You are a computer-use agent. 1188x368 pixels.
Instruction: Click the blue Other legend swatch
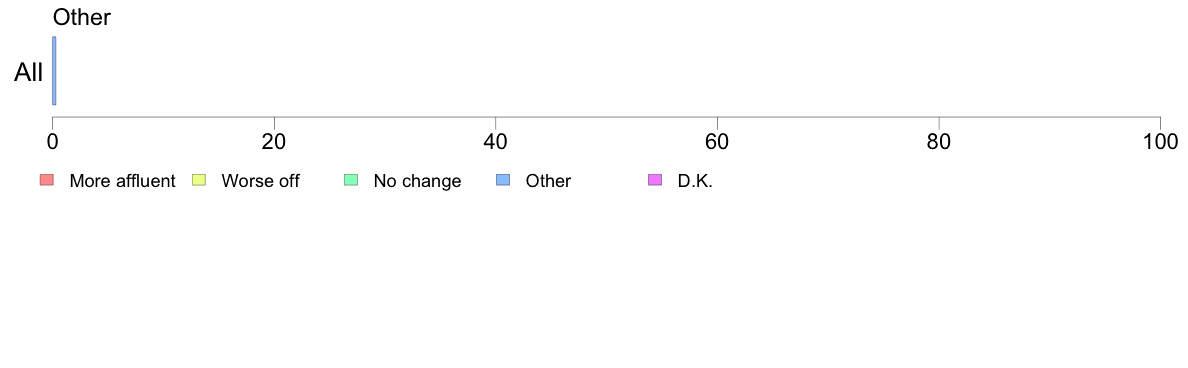[503, 180]
